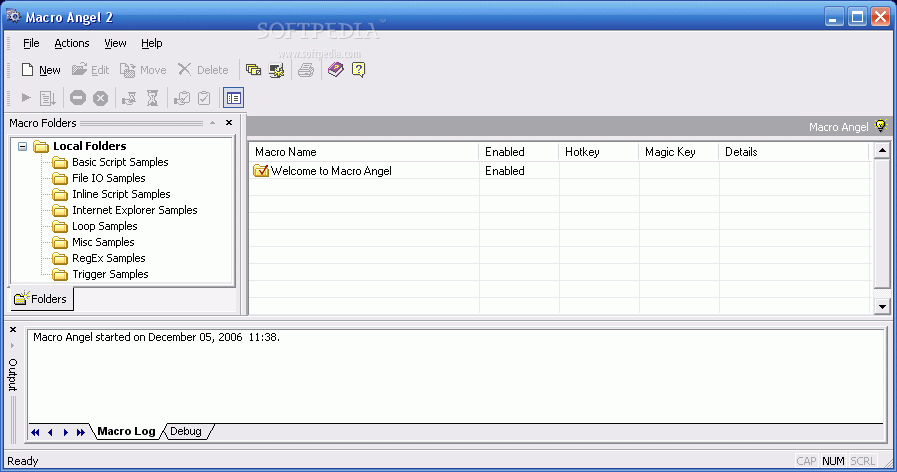
Task: Jump to last output tab arrow
Action: 81,433
